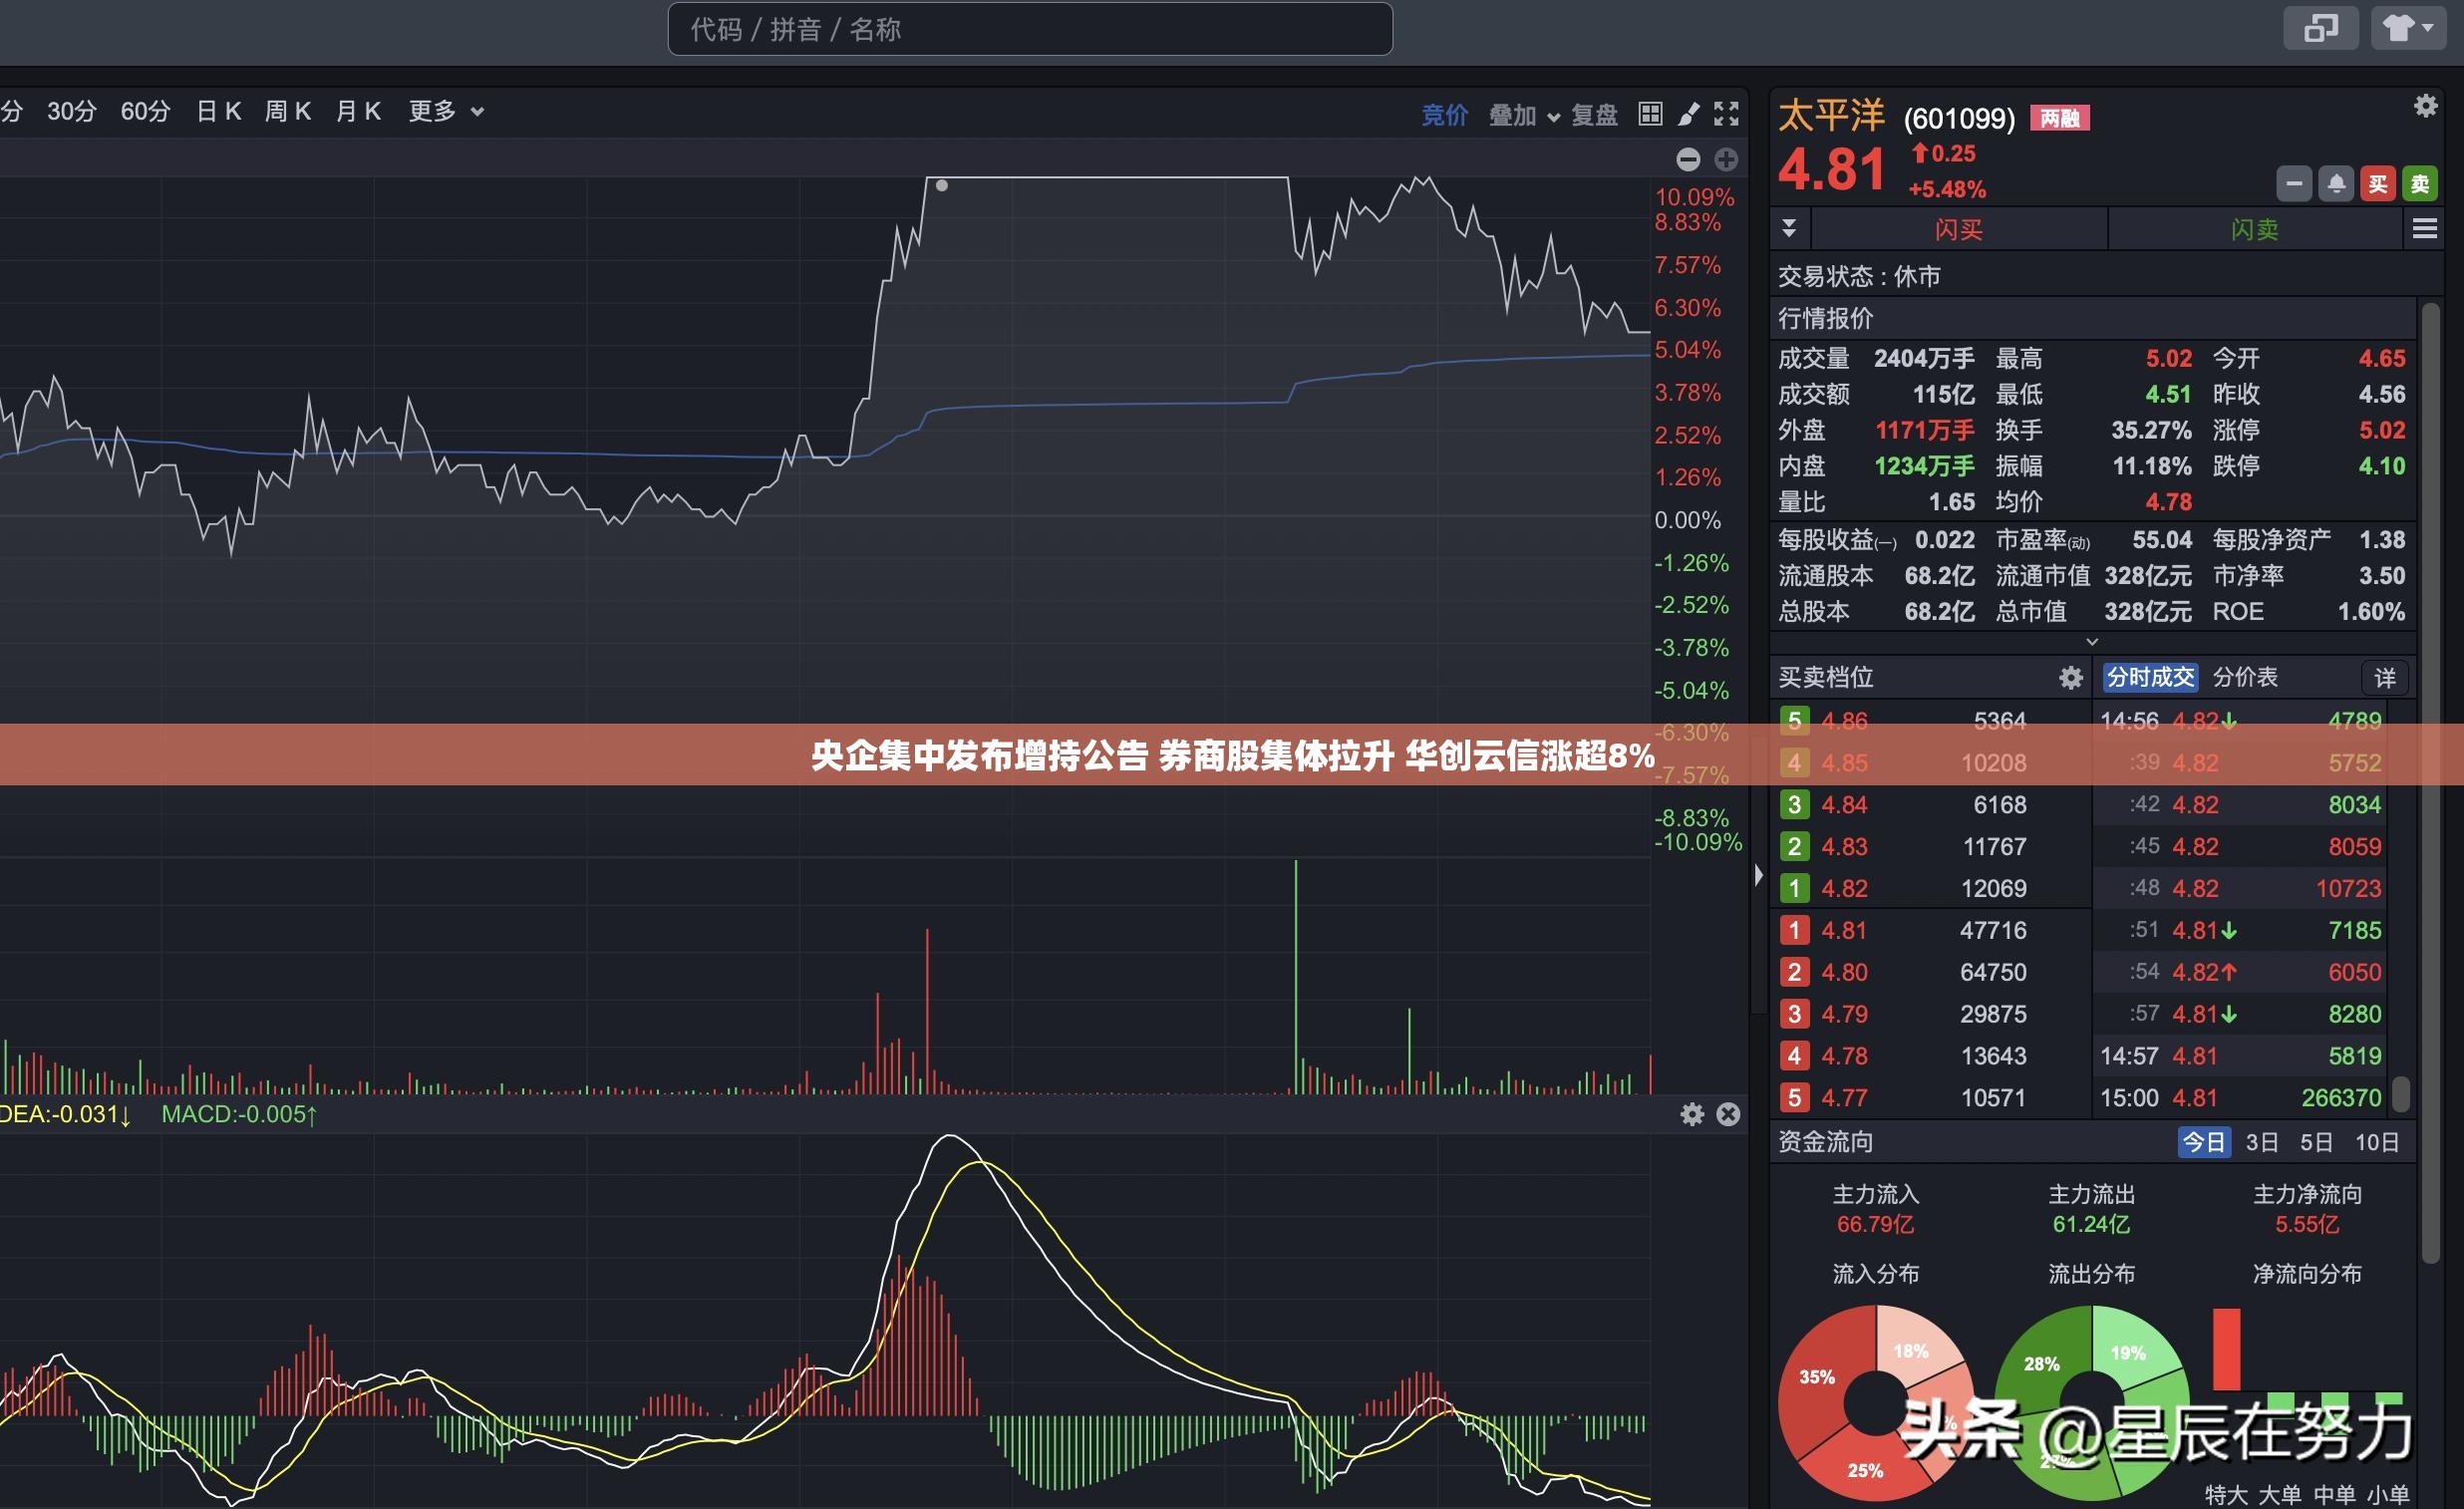Collapse side panel with triangle arrow

1759,876
